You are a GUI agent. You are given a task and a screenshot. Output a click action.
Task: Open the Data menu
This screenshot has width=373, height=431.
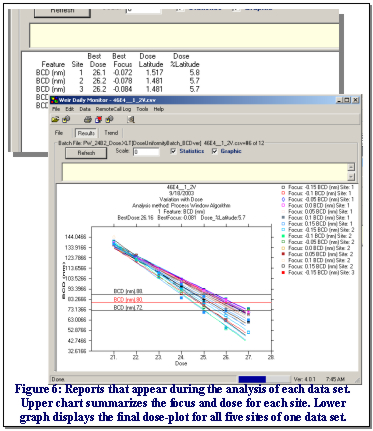tap(85, 109)
